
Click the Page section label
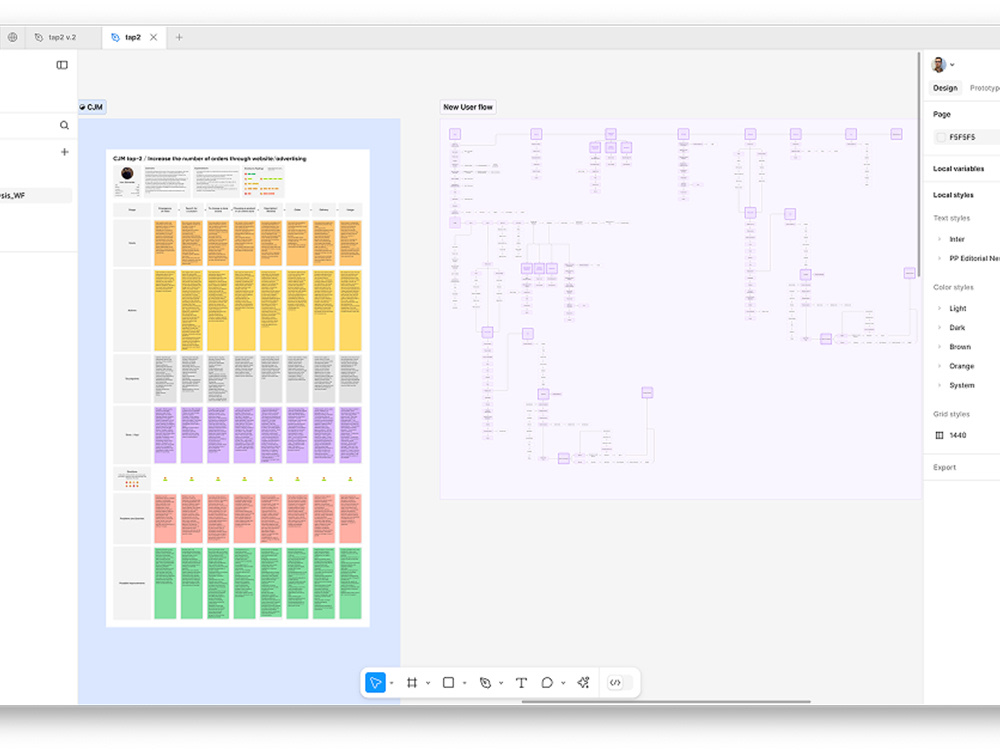[x=942, y=114]
